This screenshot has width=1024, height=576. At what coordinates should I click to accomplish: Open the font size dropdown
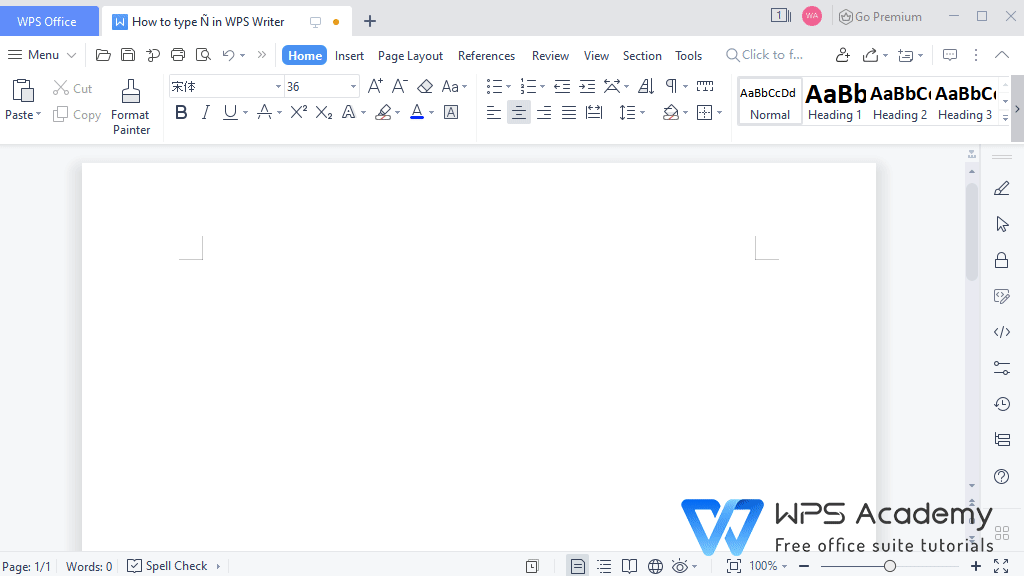coord(353,86)
